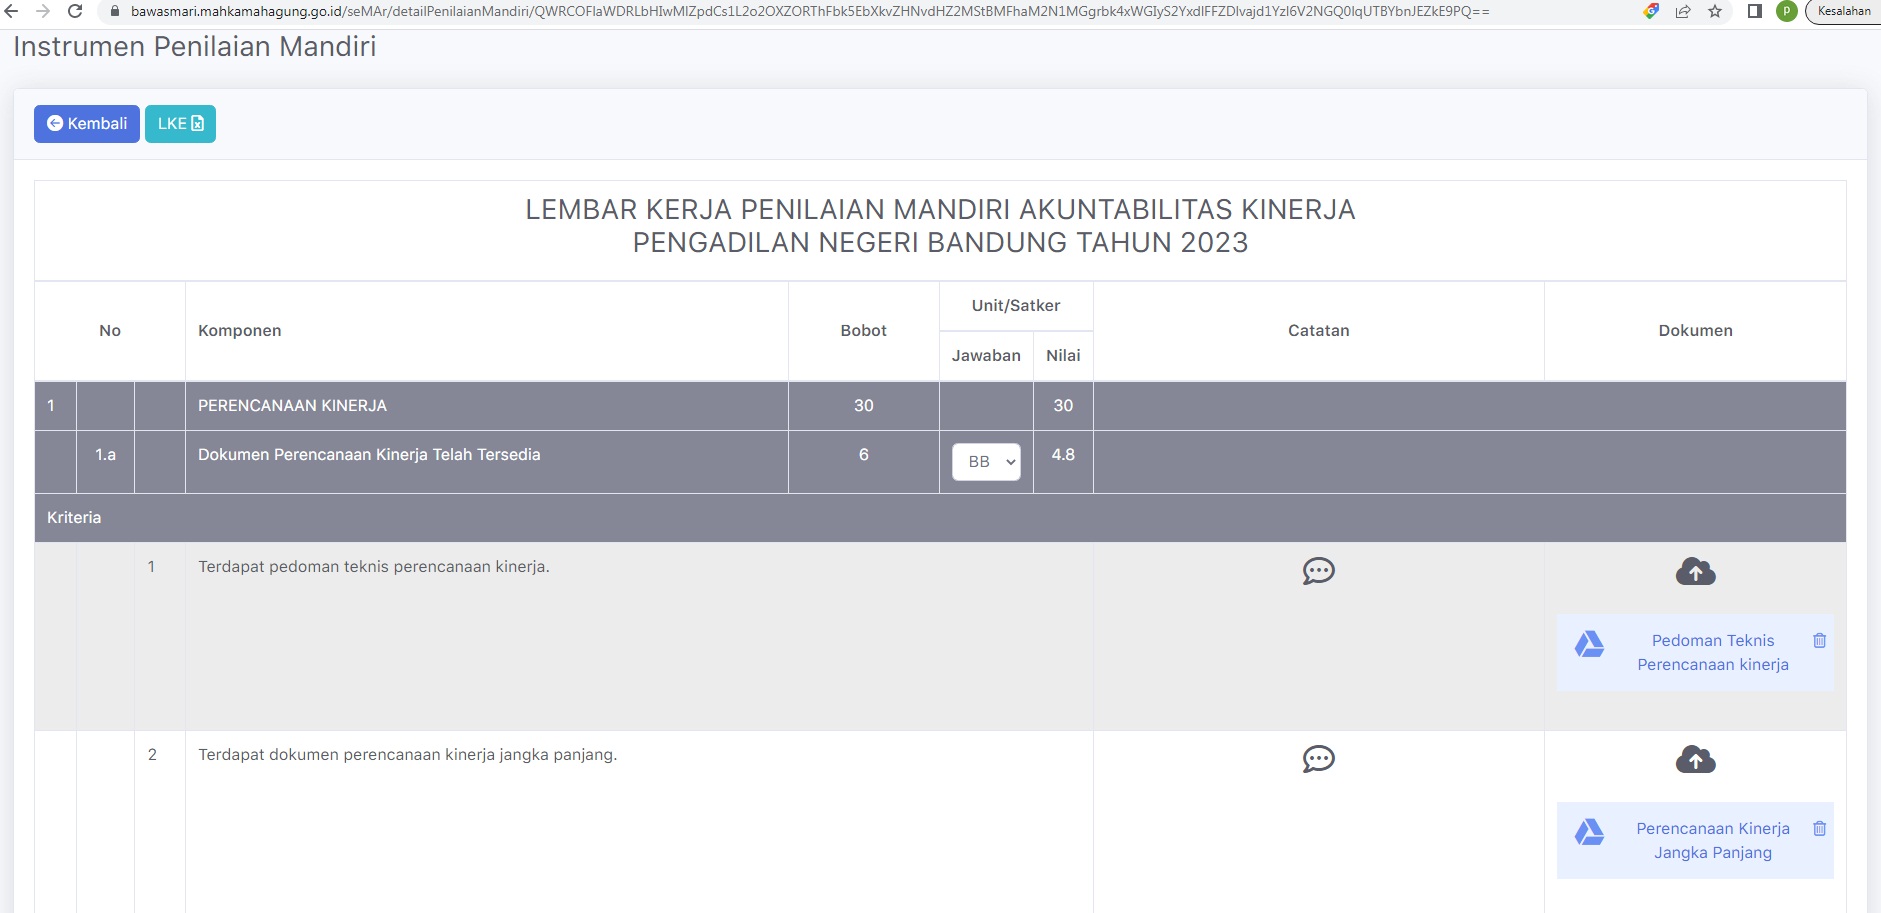Toggle the browser side panel icon
Screen dimensions: 1881x913
point(1754,11)
